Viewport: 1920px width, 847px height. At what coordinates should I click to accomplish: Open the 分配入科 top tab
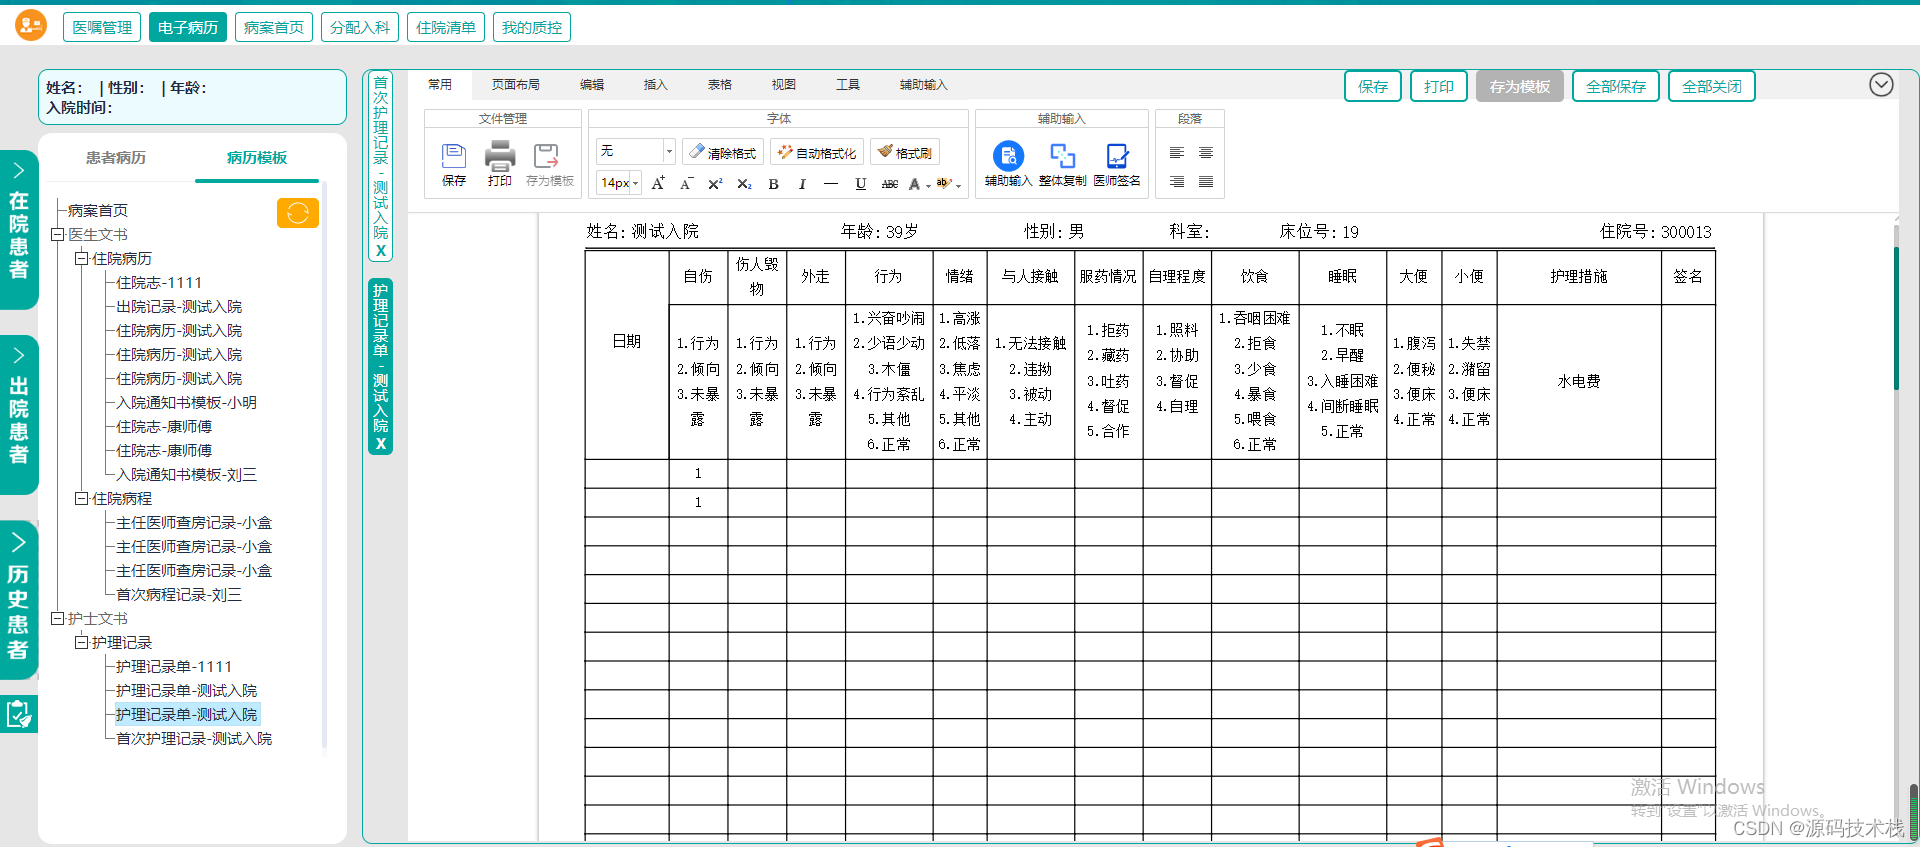360,27
